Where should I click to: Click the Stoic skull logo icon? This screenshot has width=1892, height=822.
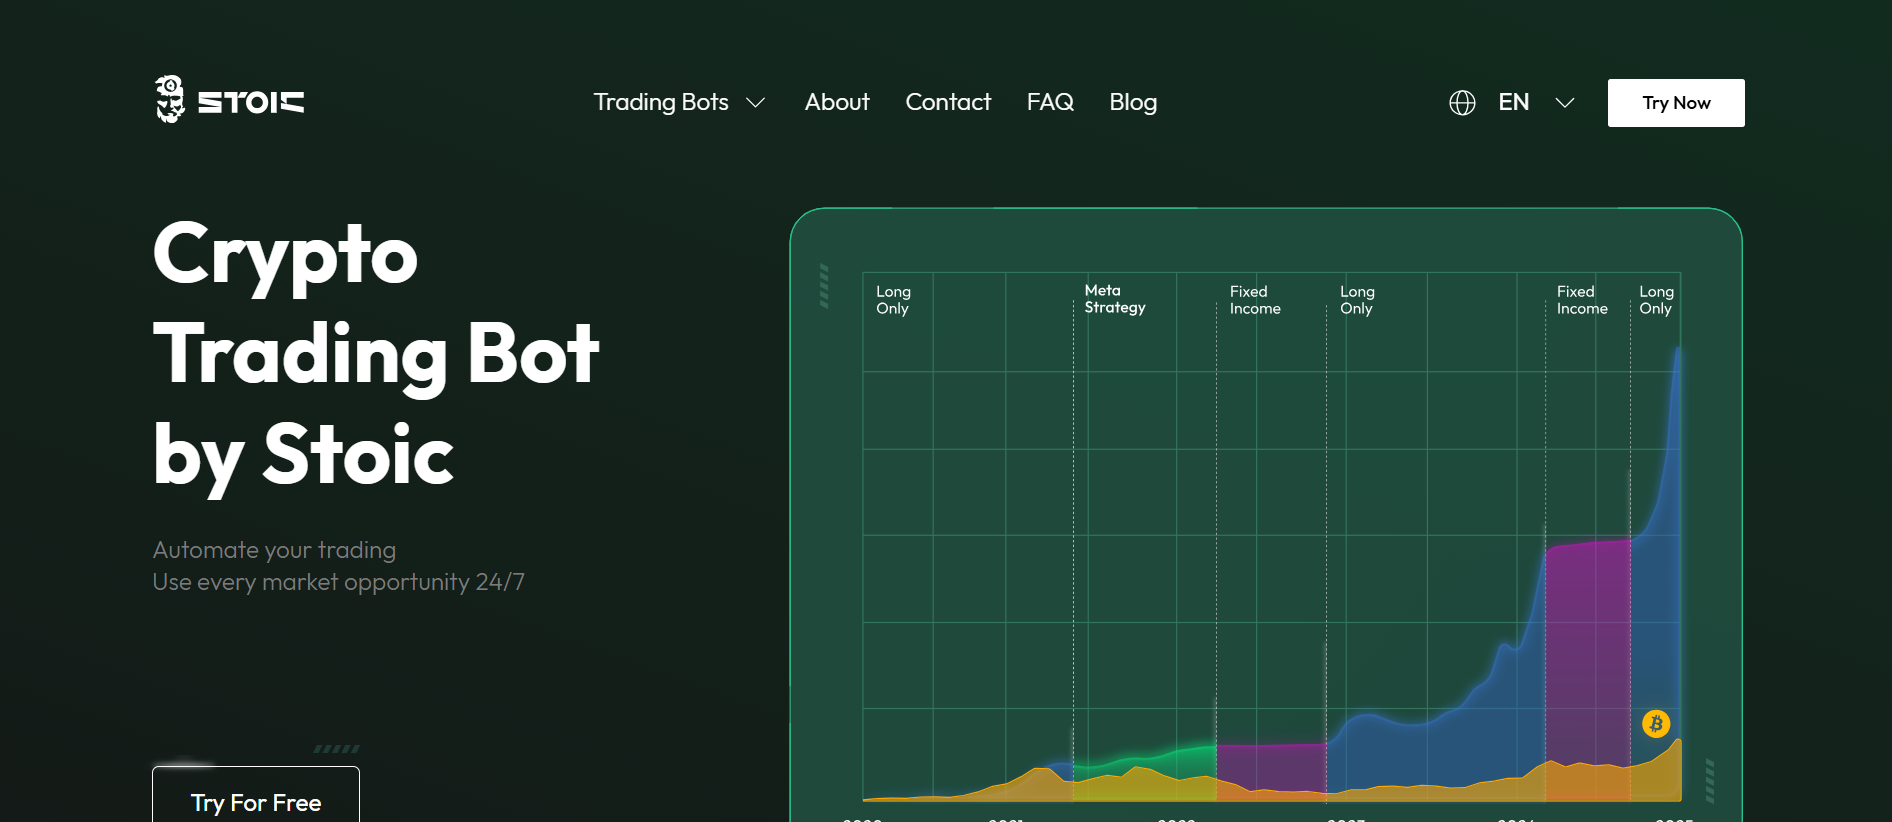coord(170,99)
